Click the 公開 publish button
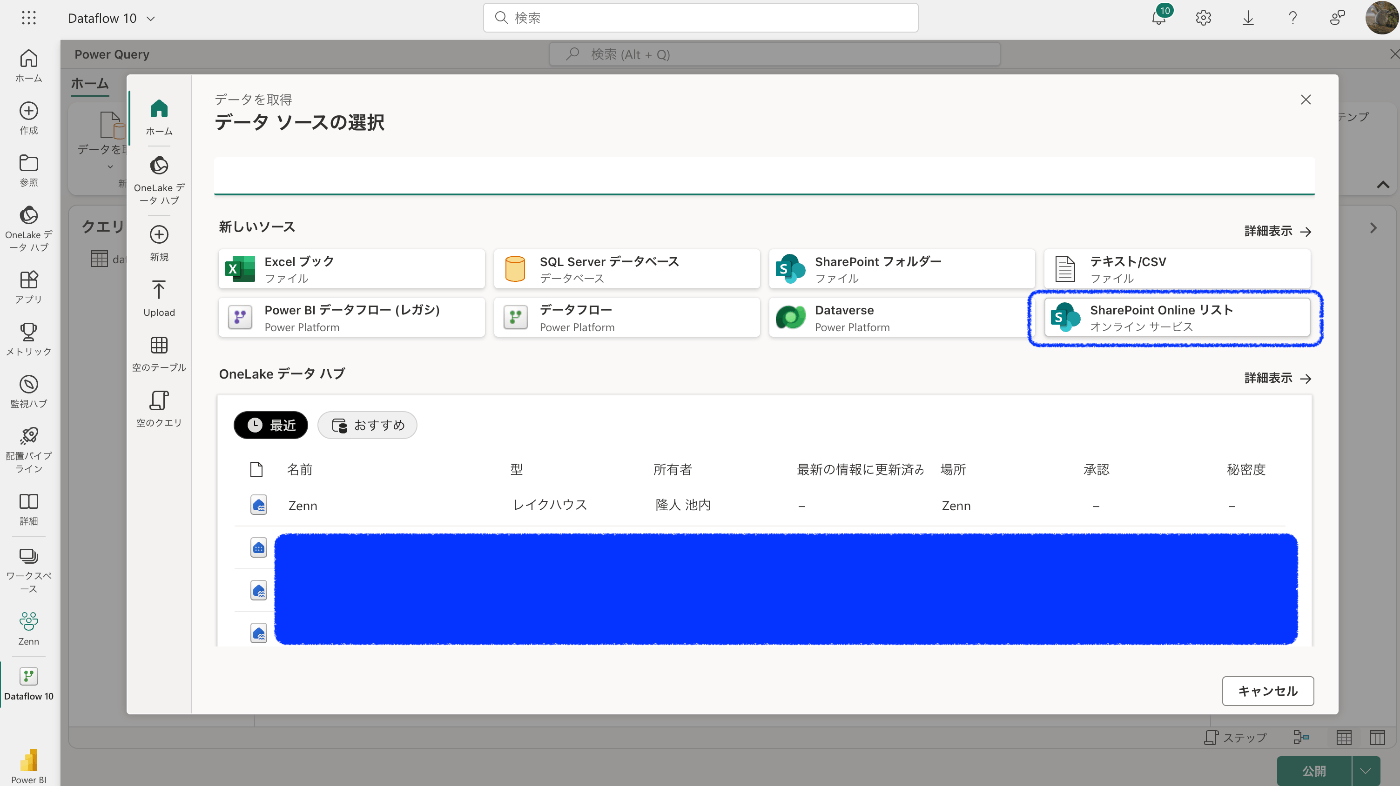Viewport: 1400px width, 786px height. 1314,771
